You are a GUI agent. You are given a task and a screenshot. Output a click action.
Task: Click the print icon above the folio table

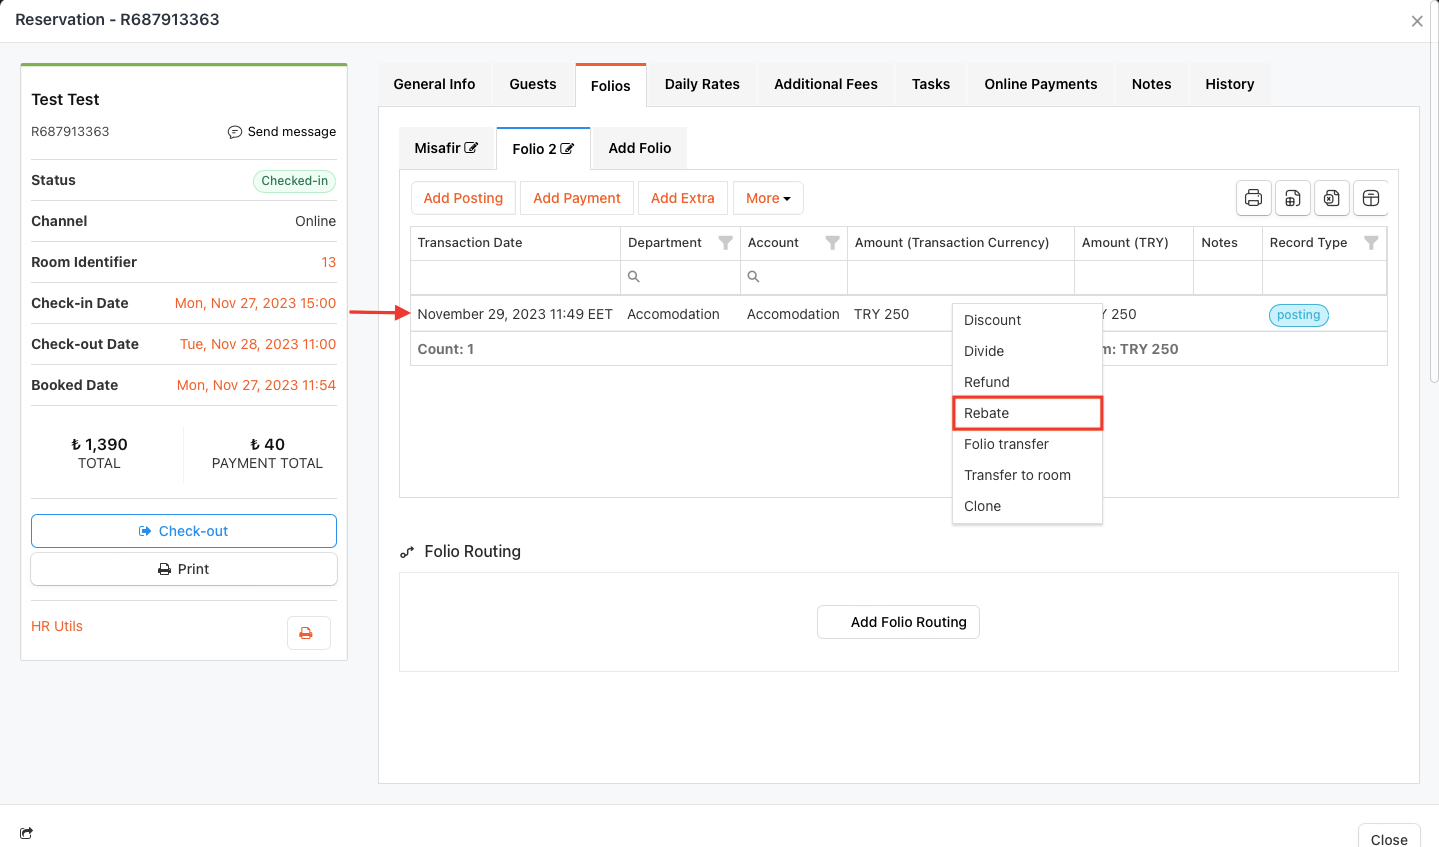click(x=1253, y=198)
